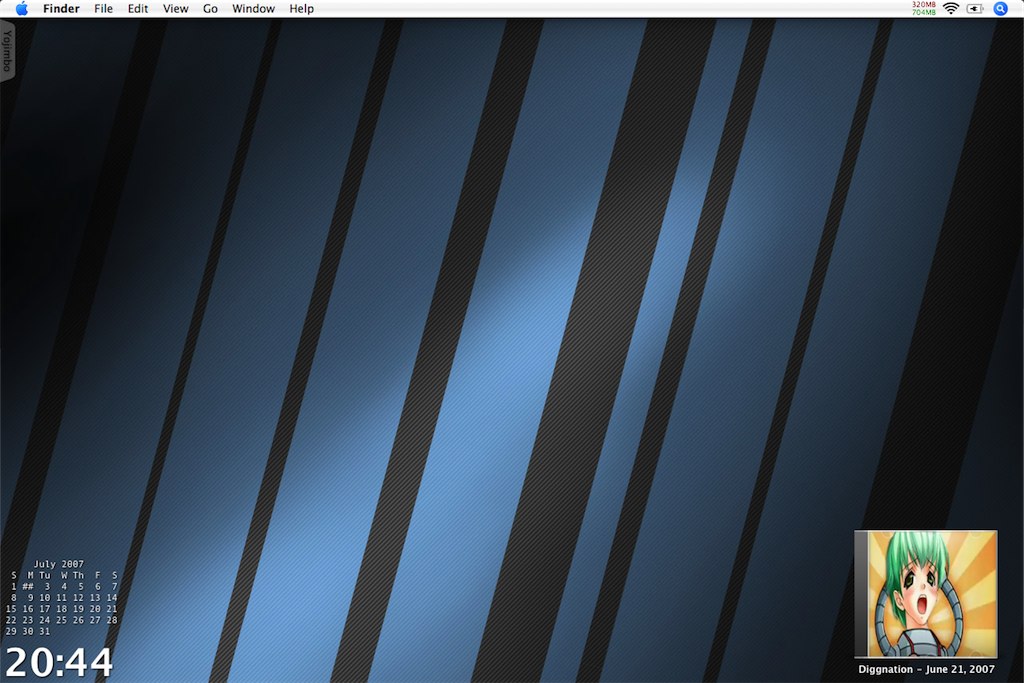Open the File menu
Screen dimensions: 1024x683
[103, 8]
